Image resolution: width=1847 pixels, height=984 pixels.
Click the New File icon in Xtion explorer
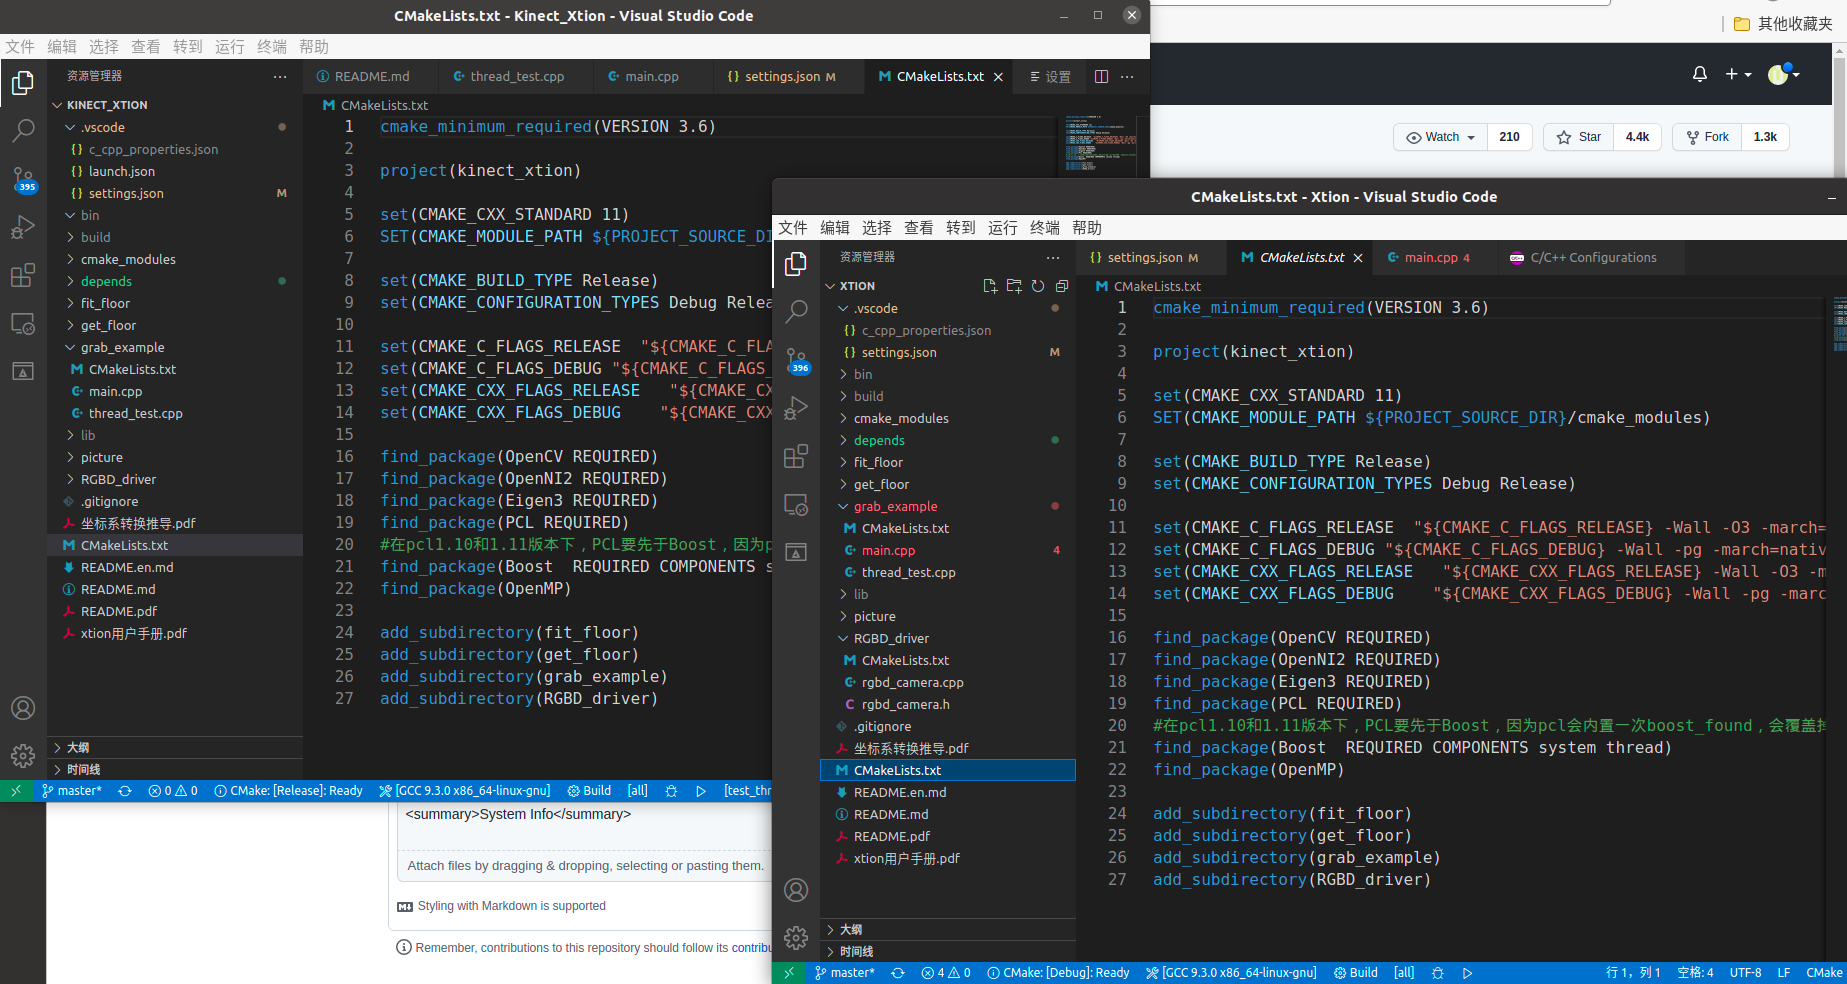pyautogui.click(x=990, y=285)
